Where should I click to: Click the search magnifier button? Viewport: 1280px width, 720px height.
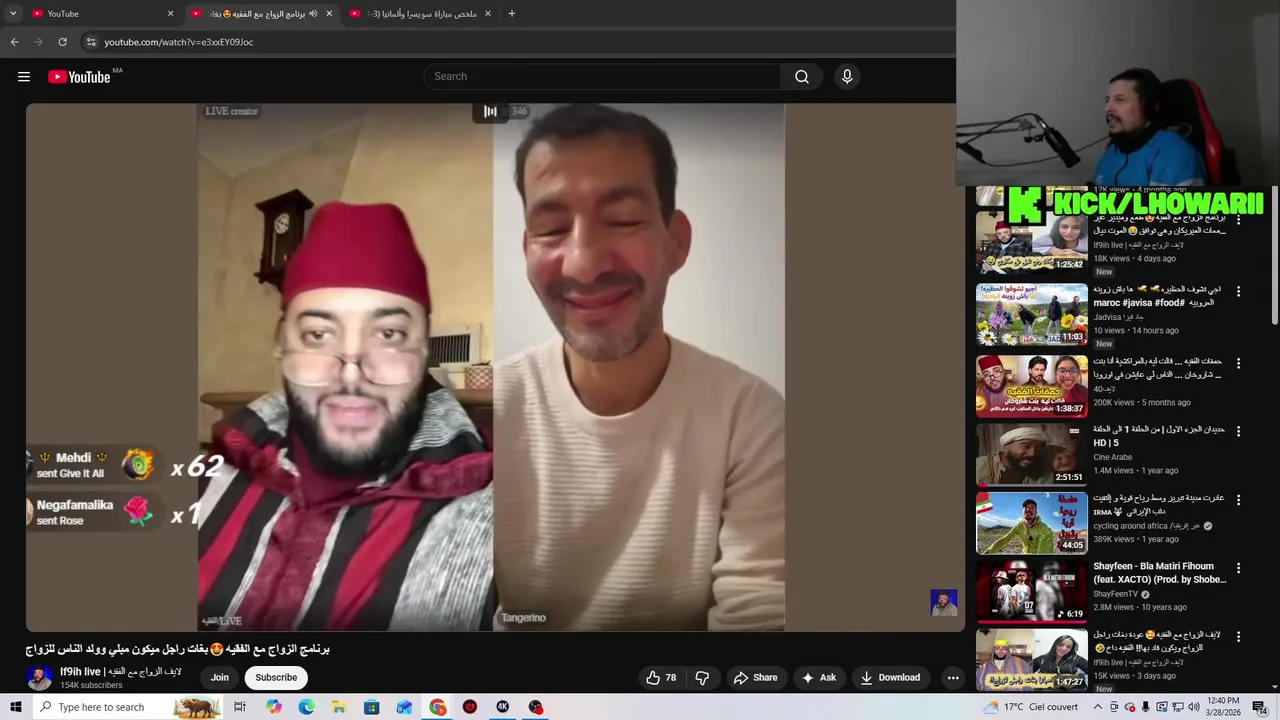(802, 77)
